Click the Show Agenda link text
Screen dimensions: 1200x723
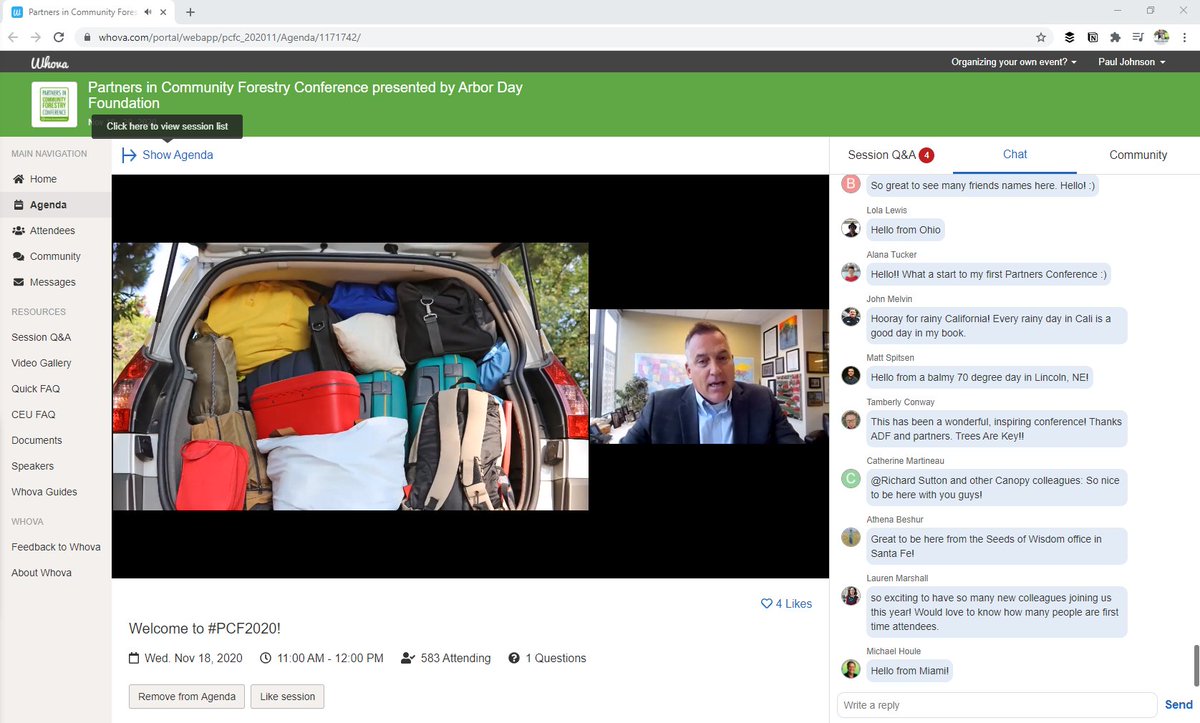point(178,155)
